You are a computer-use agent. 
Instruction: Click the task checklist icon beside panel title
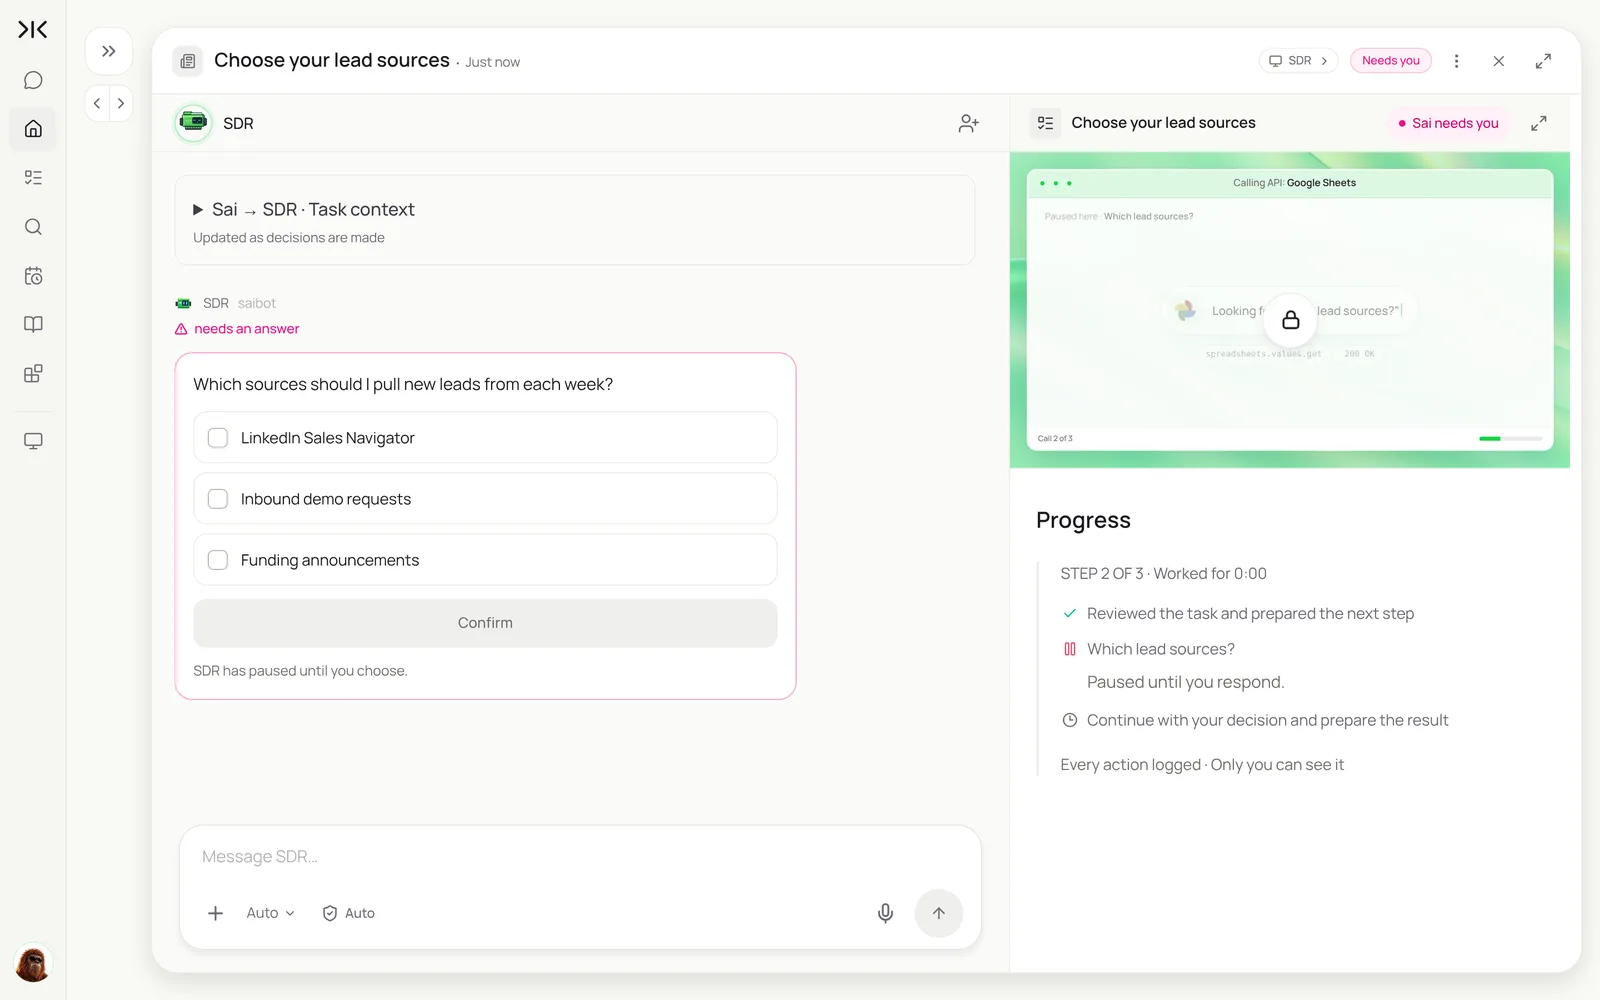(x=1046, y=123)
